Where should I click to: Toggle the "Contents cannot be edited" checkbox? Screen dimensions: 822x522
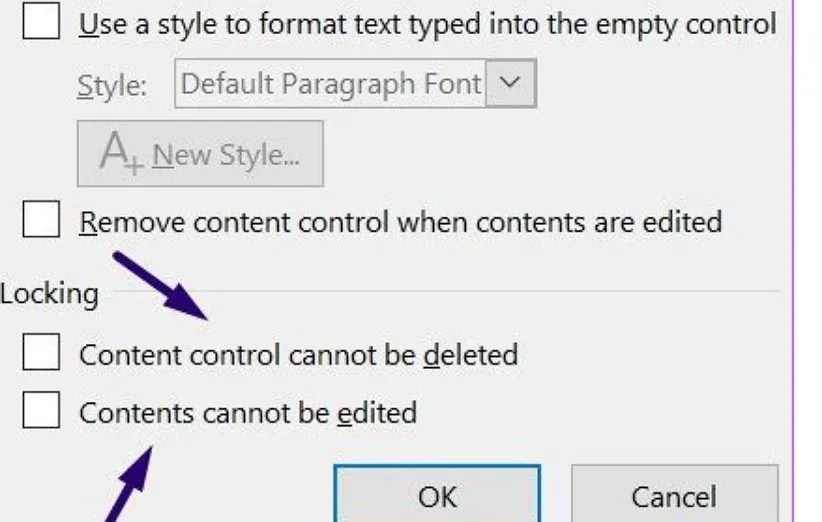point(41,410)
